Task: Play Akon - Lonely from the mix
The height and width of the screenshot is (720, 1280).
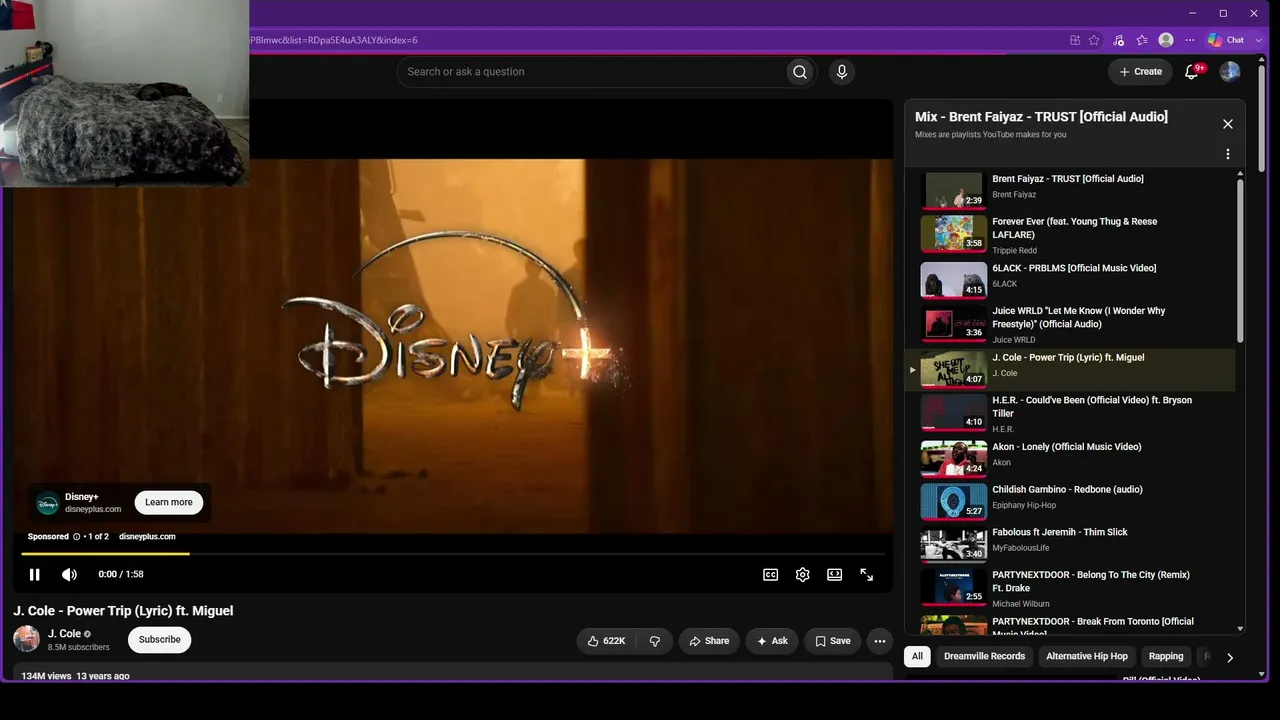Action: coord(1070,458)
